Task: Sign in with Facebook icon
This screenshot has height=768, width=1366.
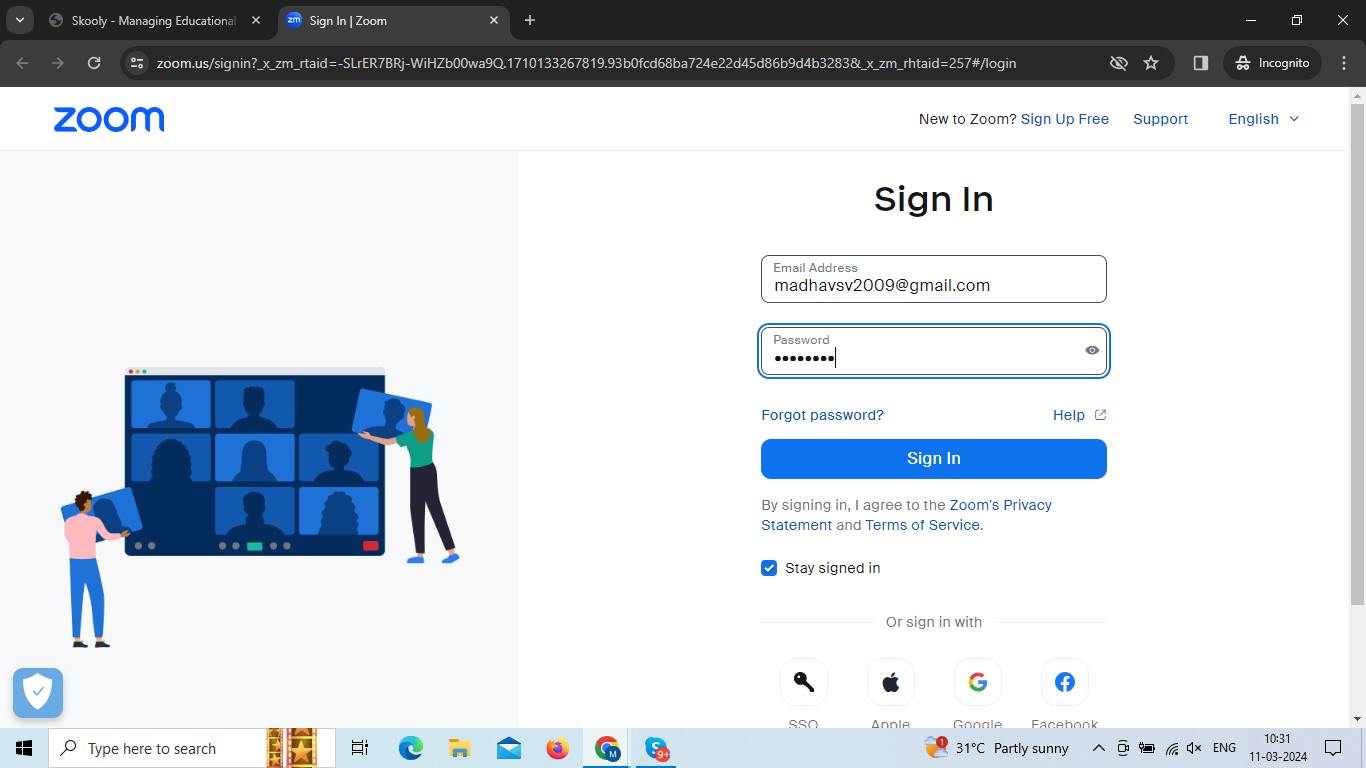Action: (x=1064, y=682)
